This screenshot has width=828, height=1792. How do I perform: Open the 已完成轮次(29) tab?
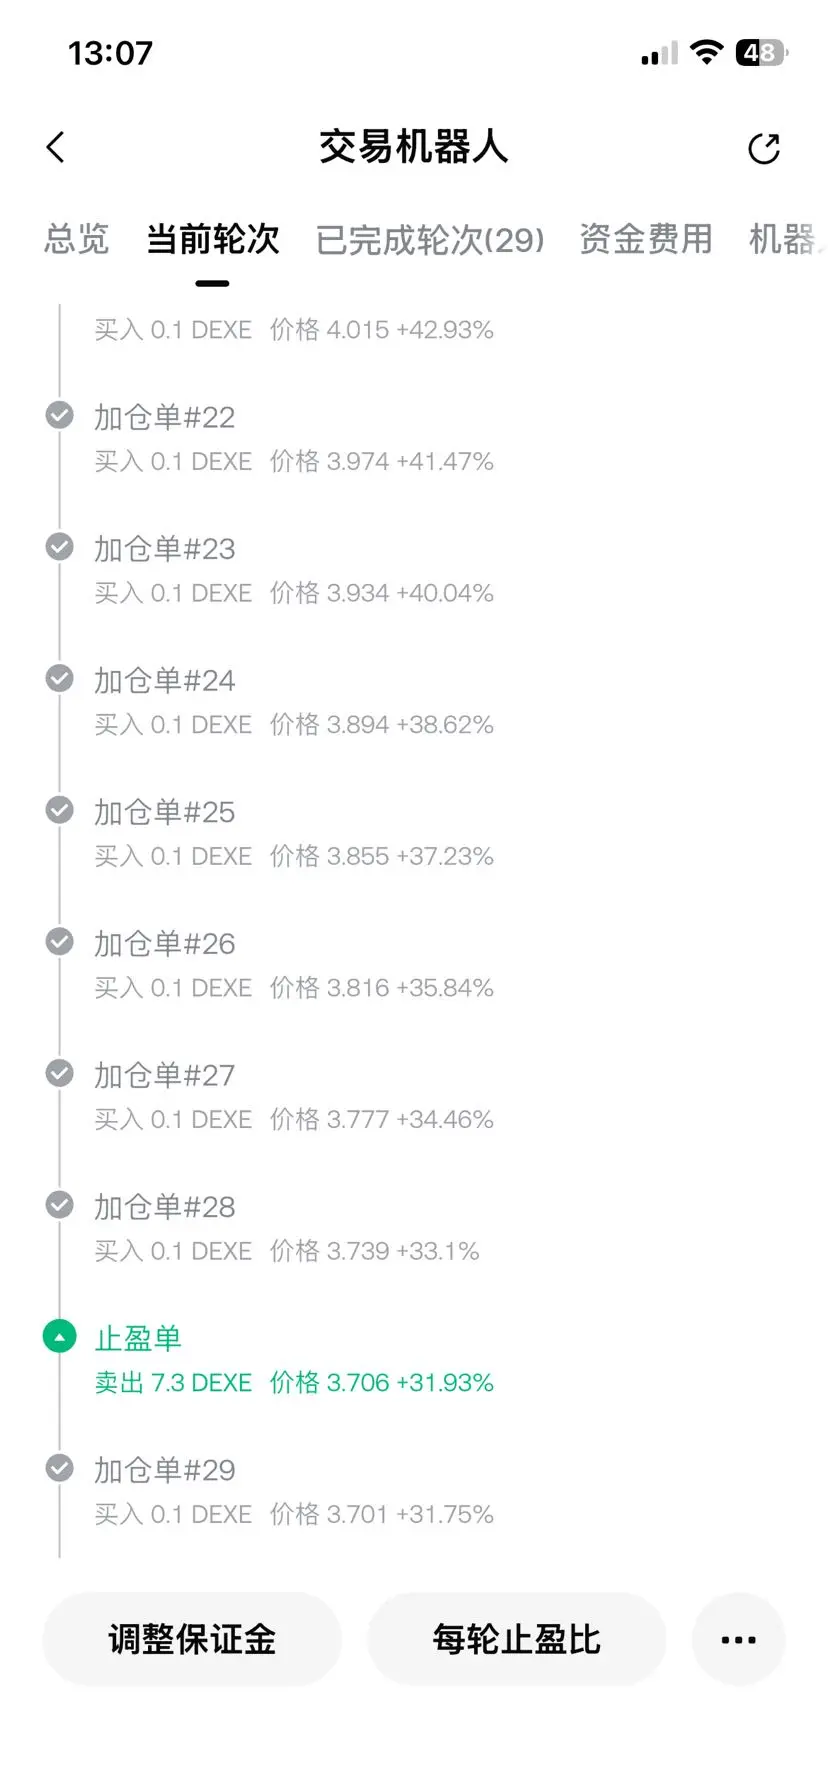pos(430,240)
